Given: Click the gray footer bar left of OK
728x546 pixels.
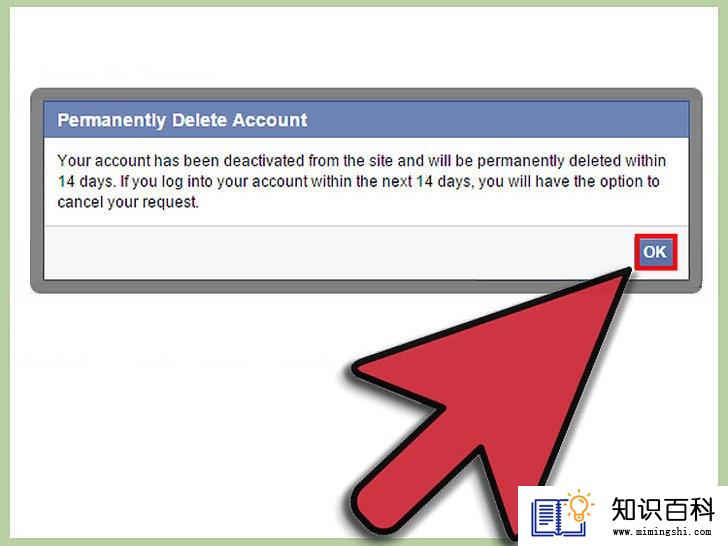Looking at the screenshot, I should coord(339,253).
